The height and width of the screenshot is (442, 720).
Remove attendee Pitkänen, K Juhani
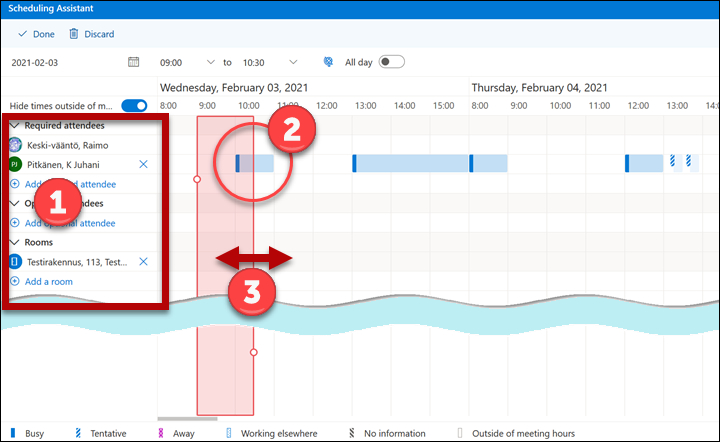click(x=143, y=164)
